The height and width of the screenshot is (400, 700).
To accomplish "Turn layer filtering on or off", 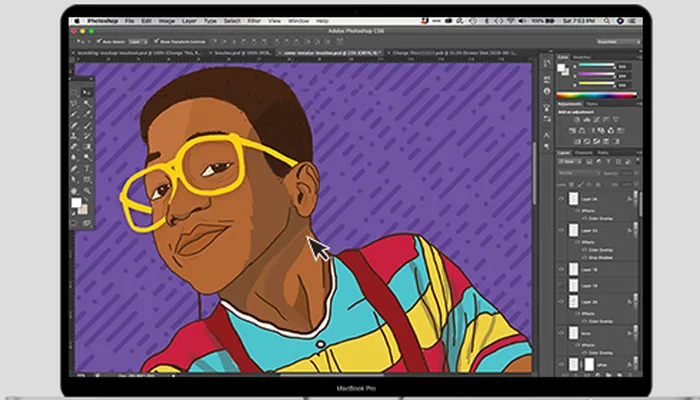I will coord(637,162).
